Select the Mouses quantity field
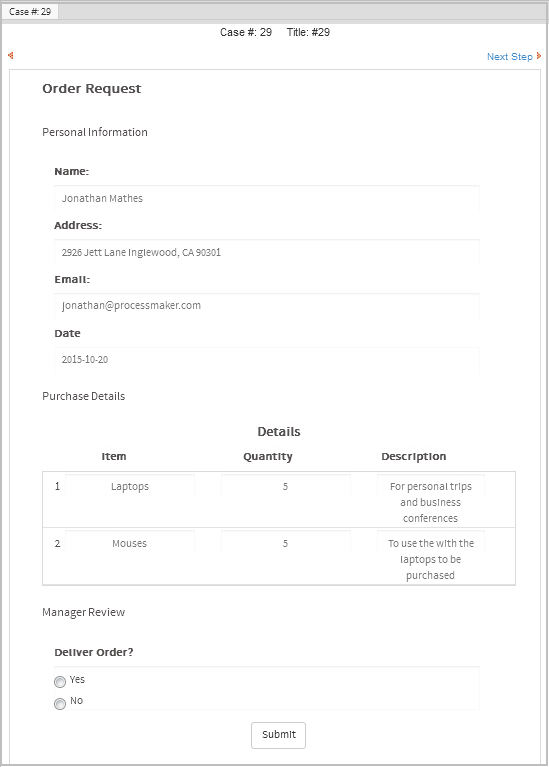Screen dimensions: 549x767 286,543
